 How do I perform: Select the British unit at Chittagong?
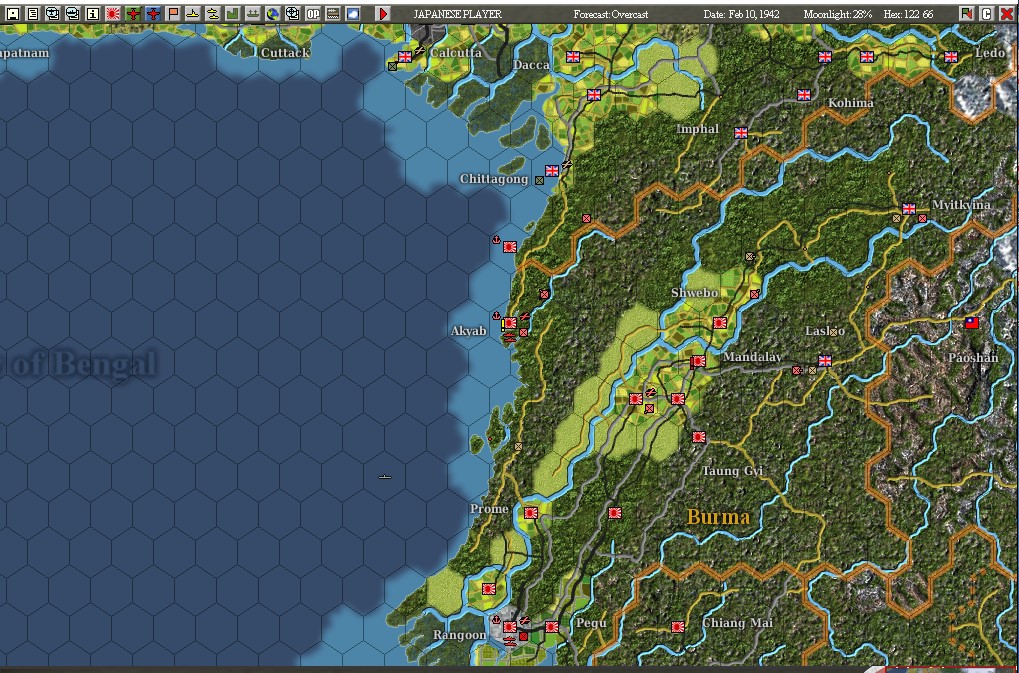coord(552,171)
